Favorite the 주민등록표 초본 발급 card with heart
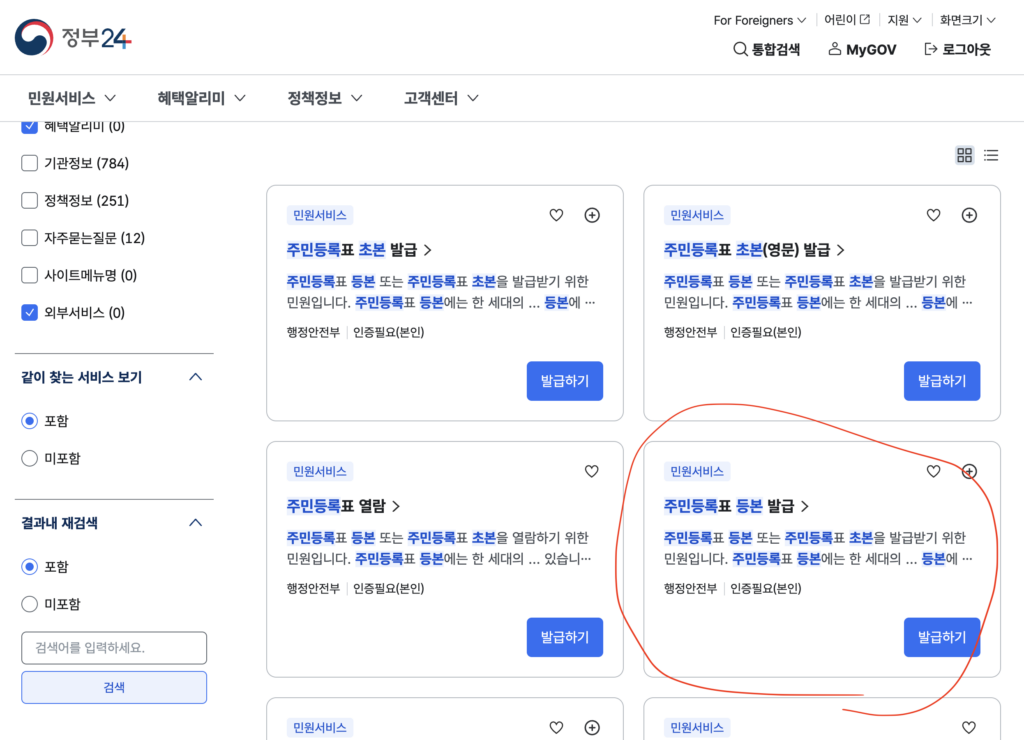Viewport: 1024px width, 740px height. (x=557, y=215)
